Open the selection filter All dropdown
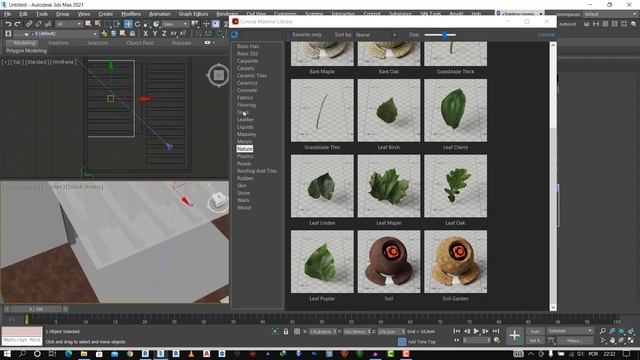The height and width of the screenshot is (360, 640). click(69, 24)
